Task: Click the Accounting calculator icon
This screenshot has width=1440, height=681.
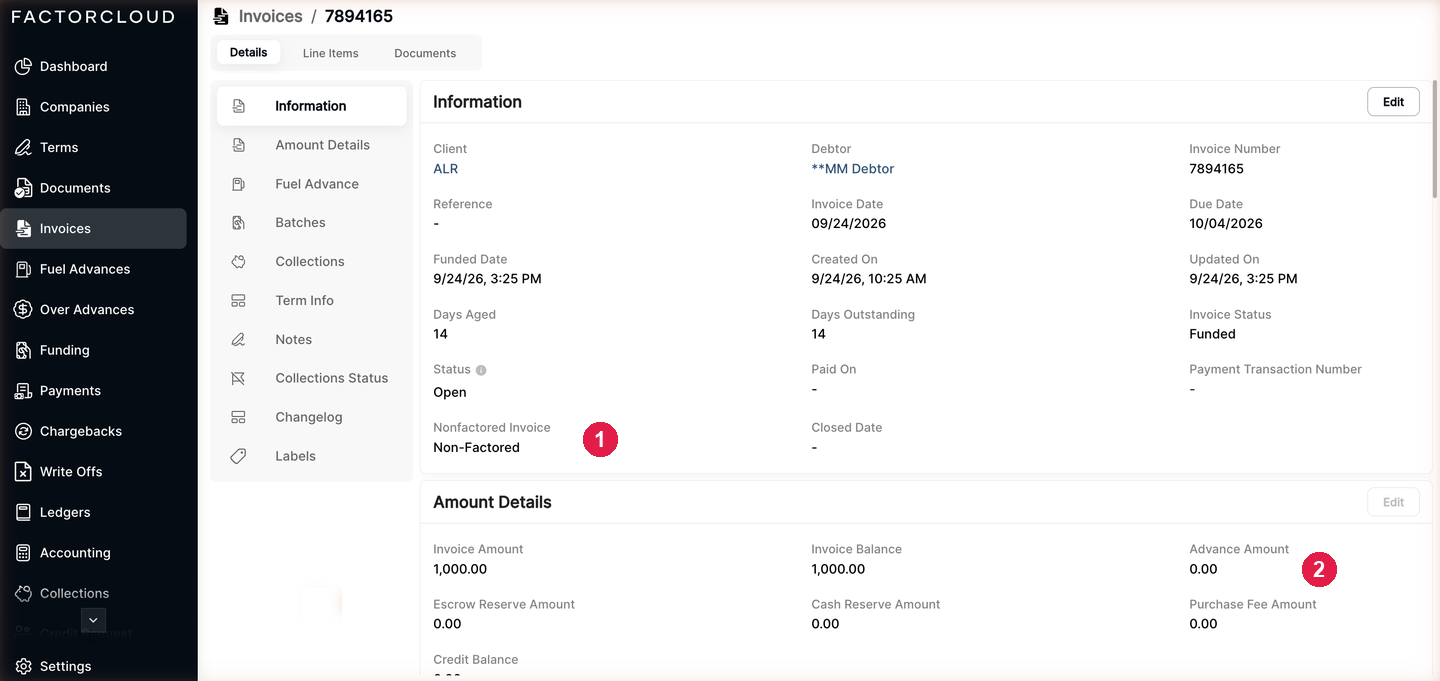Action: click(x=23, y=553)
